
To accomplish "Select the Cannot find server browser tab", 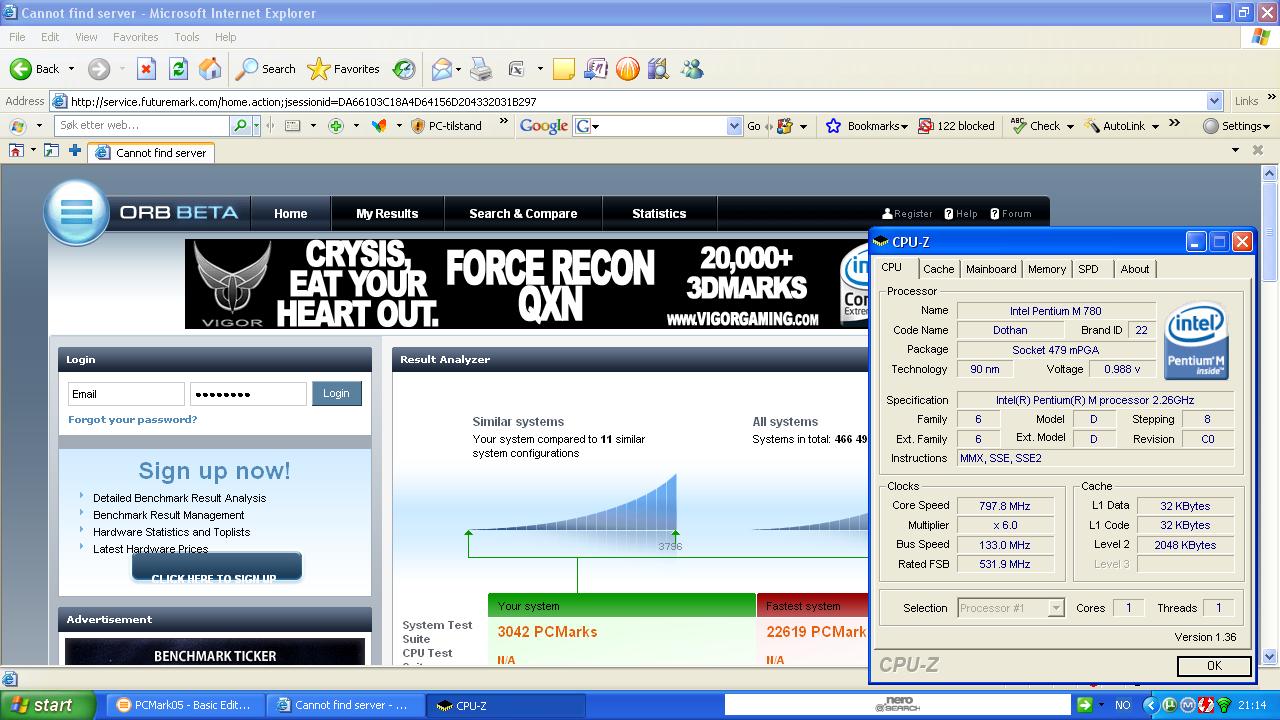I will (151, 153).
